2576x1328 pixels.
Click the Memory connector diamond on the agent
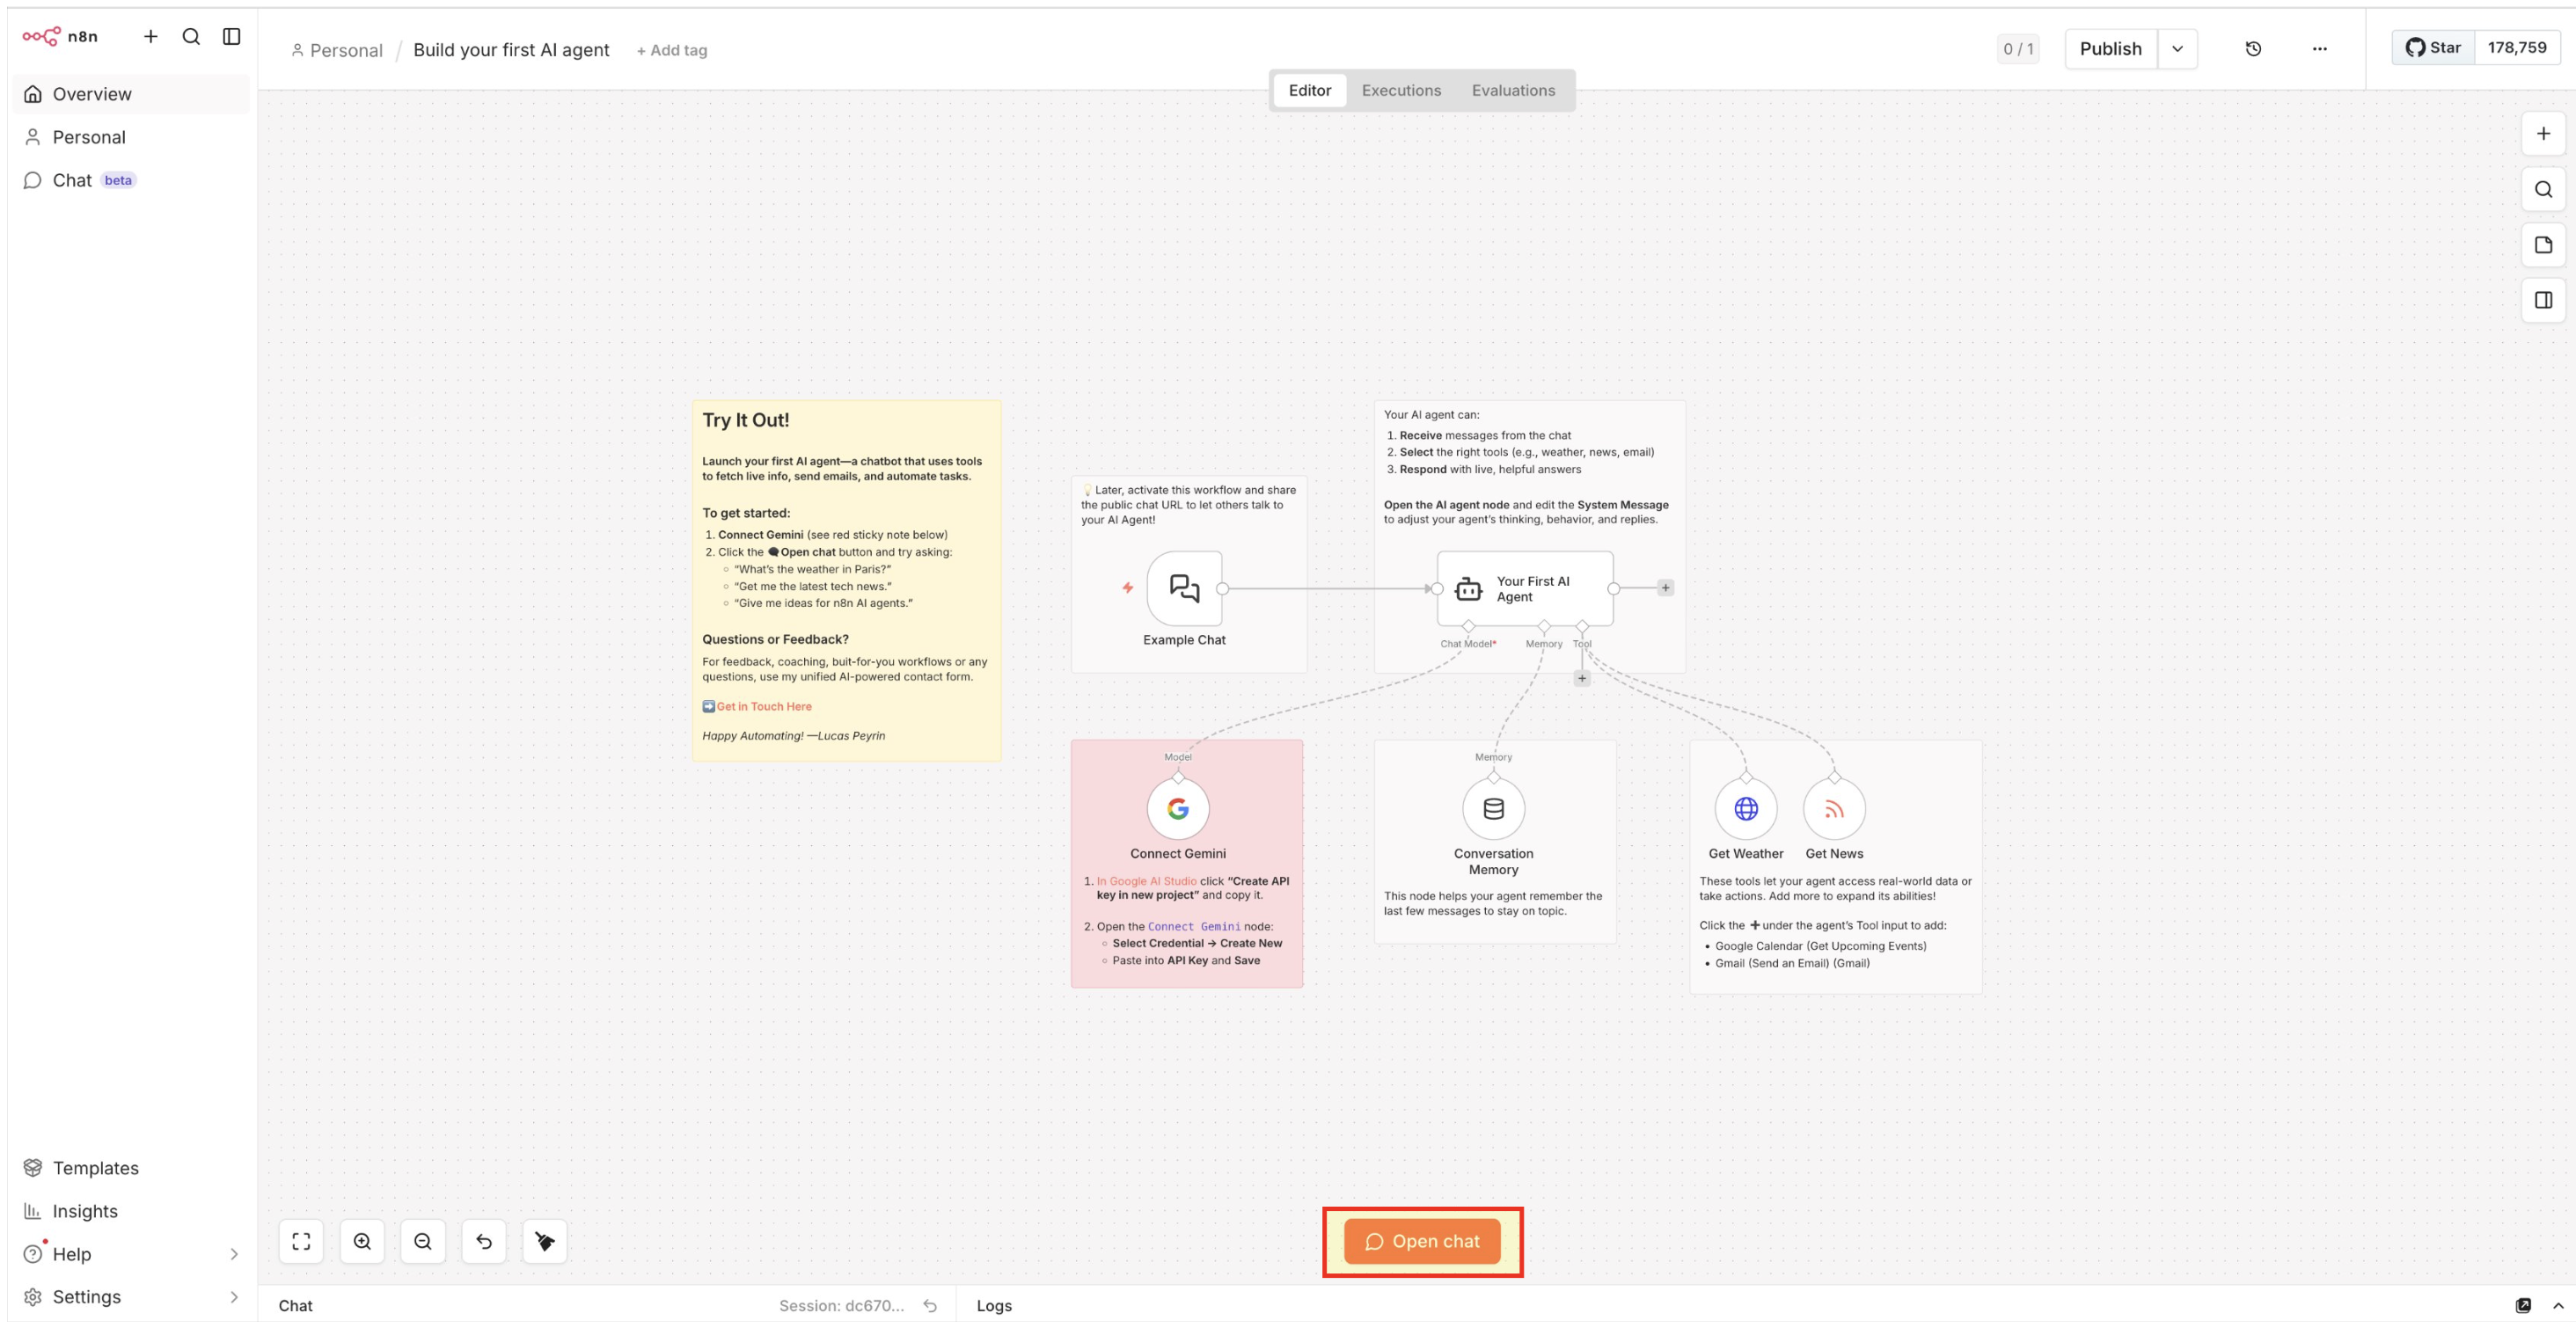coord(1544,627)
